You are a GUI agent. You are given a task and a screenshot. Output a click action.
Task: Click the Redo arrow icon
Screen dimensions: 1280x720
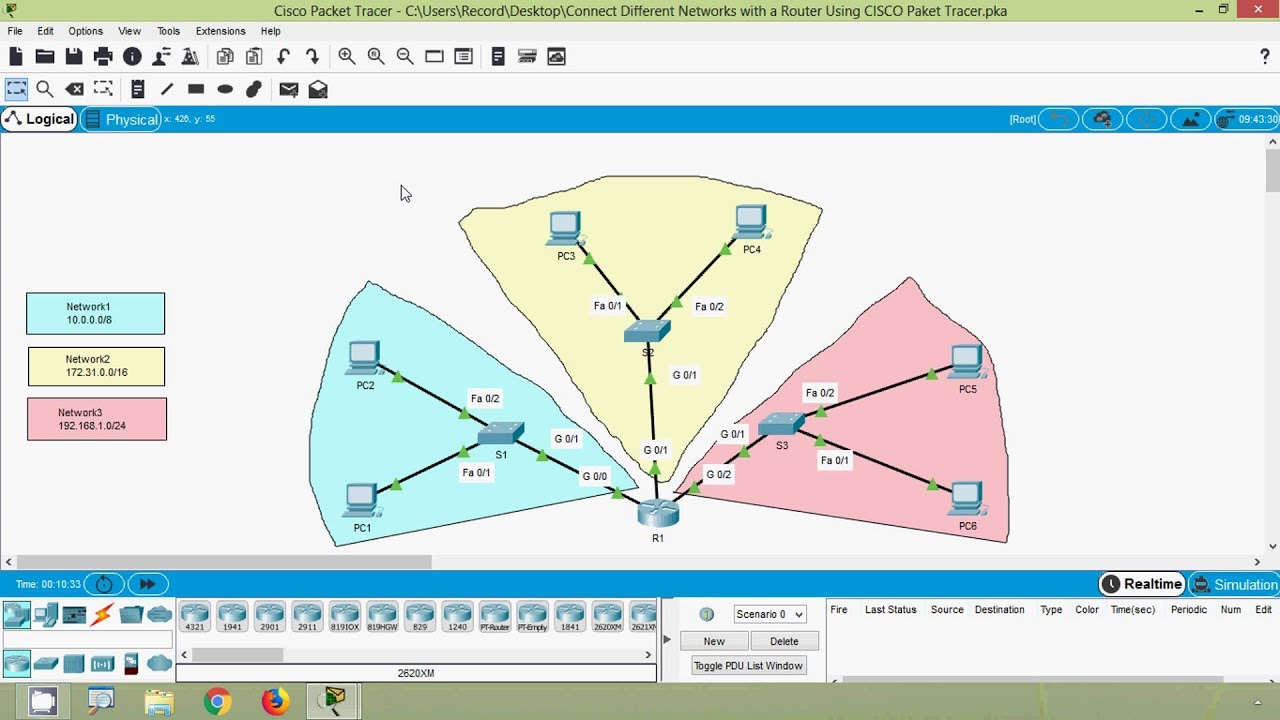(312, 57)
